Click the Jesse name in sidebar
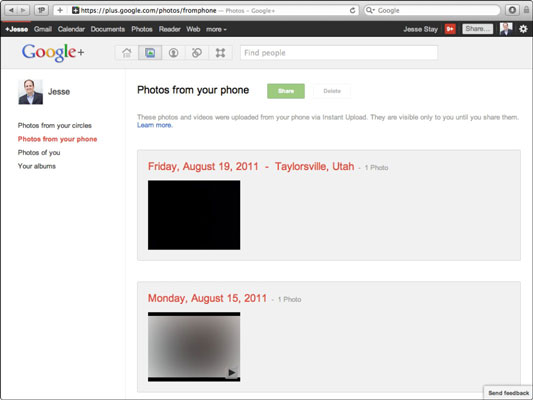 [59, 92]
